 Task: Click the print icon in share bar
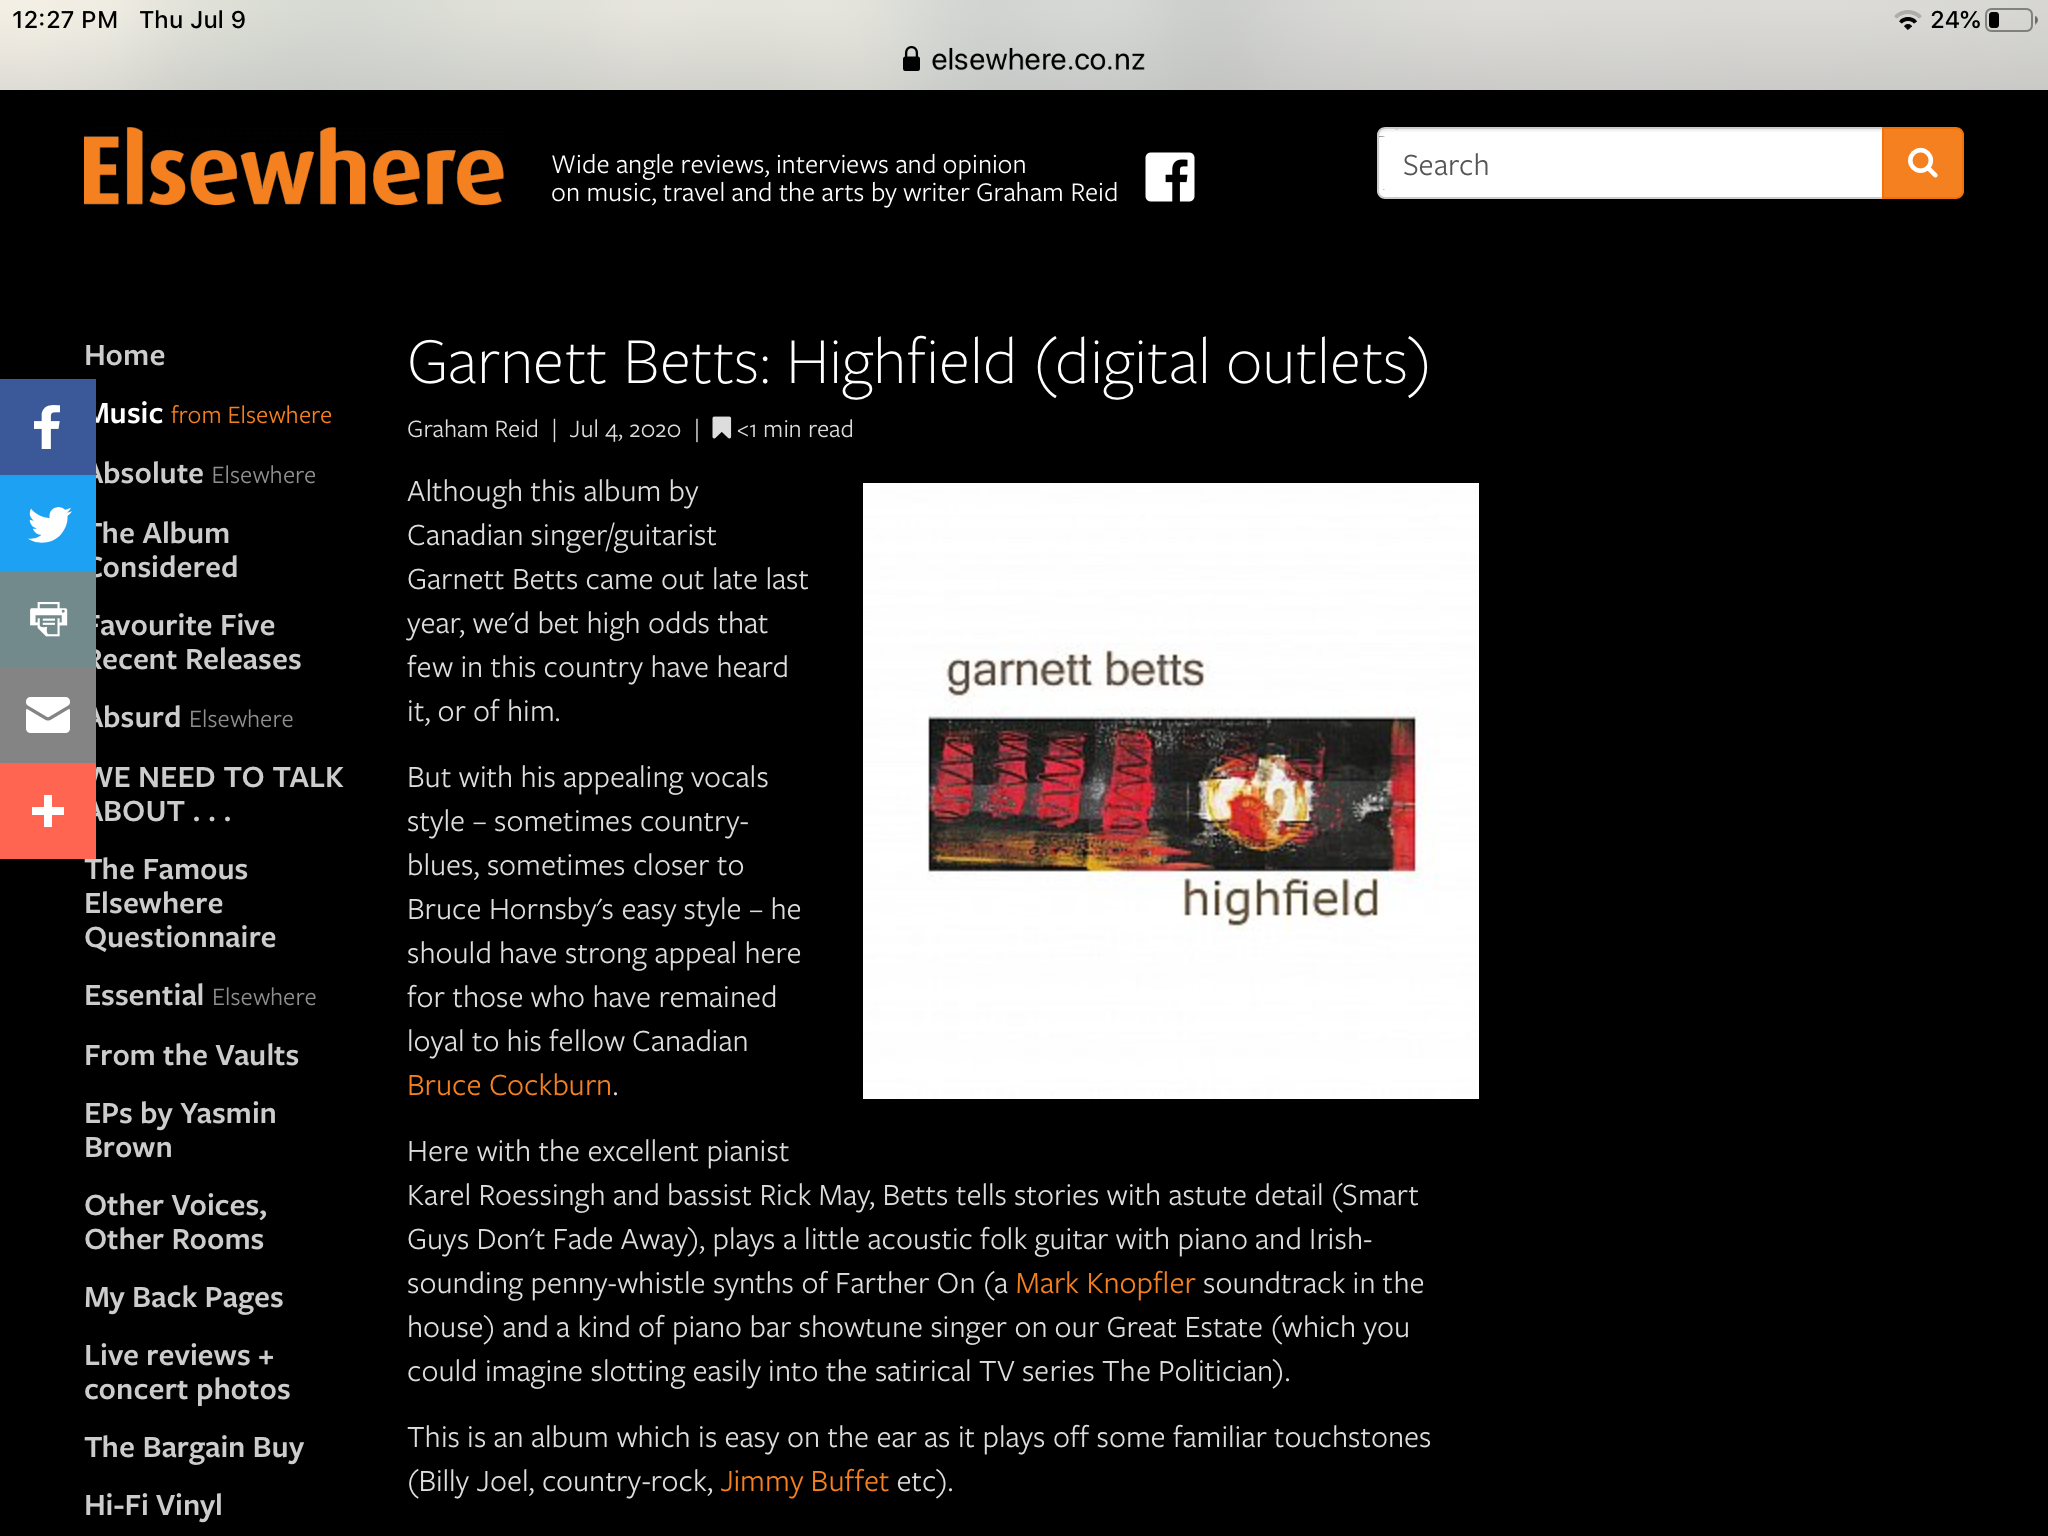click(47, 619)
